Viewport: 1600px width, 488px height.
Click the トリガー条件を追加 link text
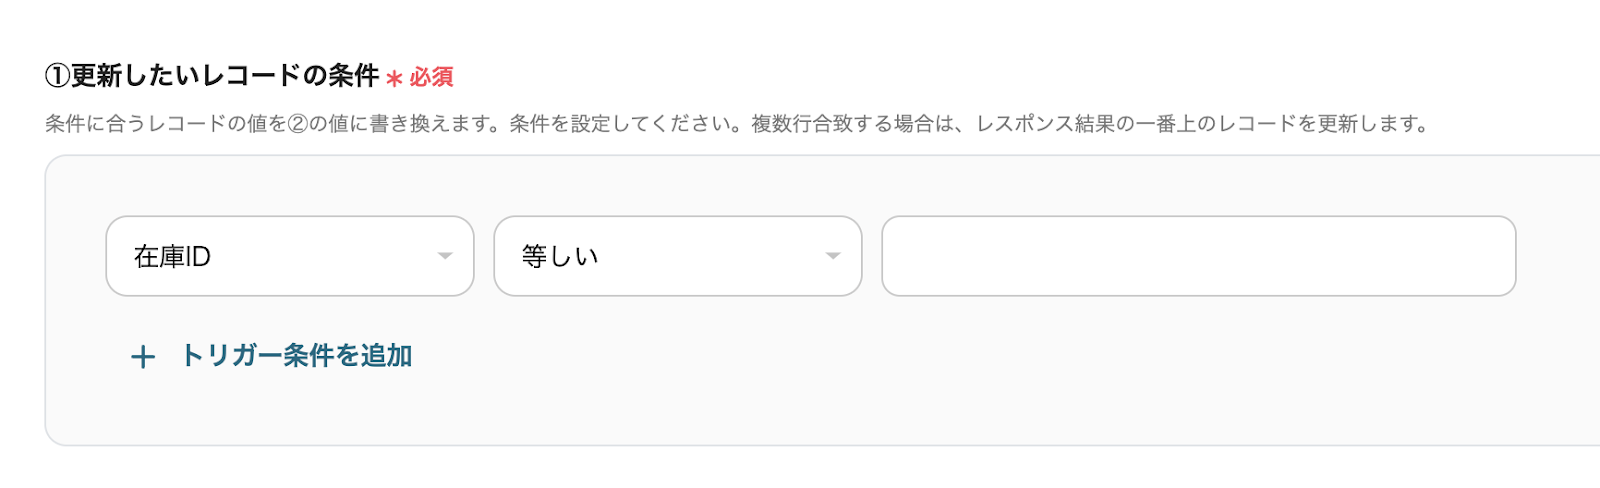pyautogui.click(x=296, y=356)
